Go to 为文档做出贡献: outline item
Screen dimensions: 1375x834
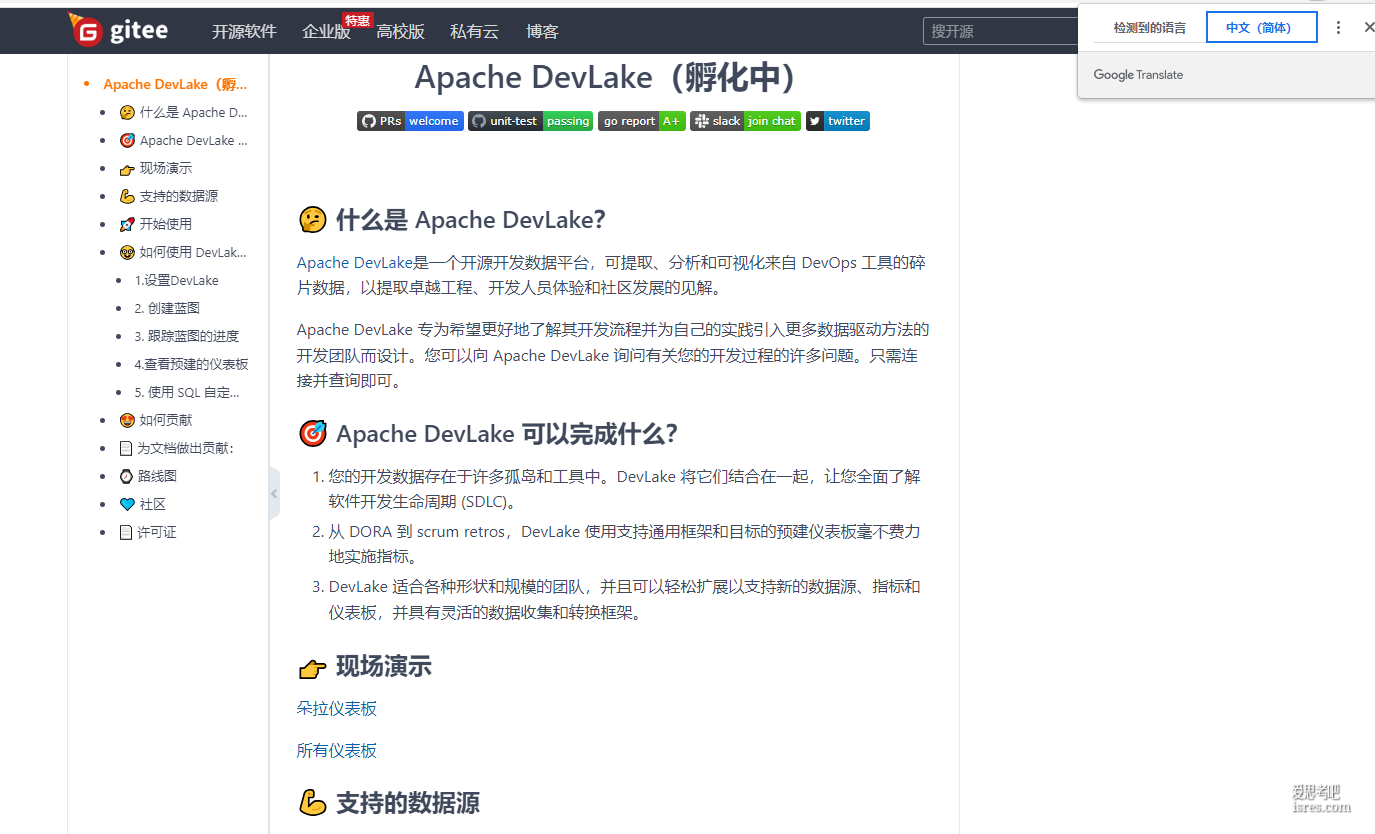177,448
